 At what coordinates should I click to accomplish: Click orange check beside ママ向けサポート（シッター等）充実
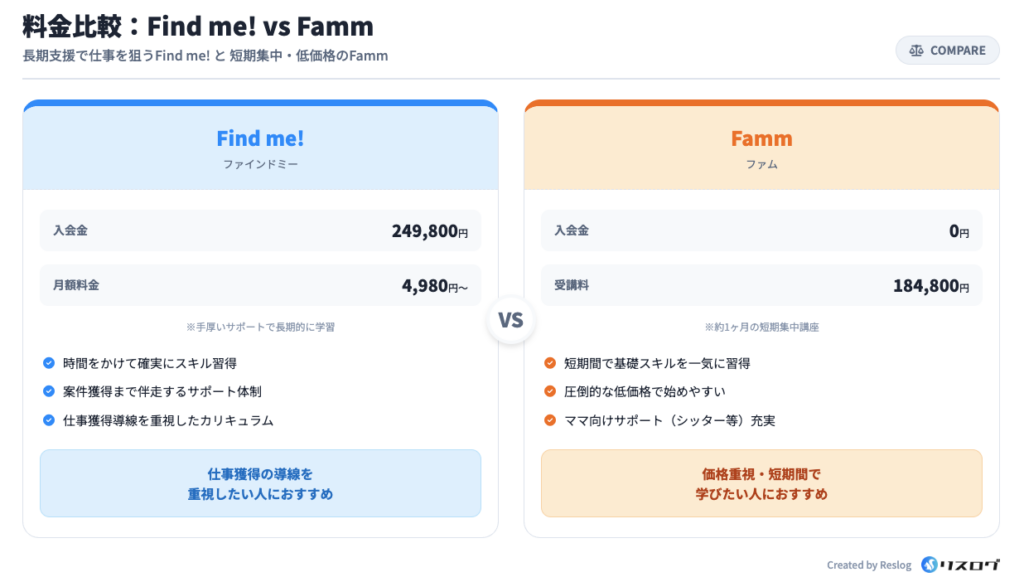click(x=550, y=420)
